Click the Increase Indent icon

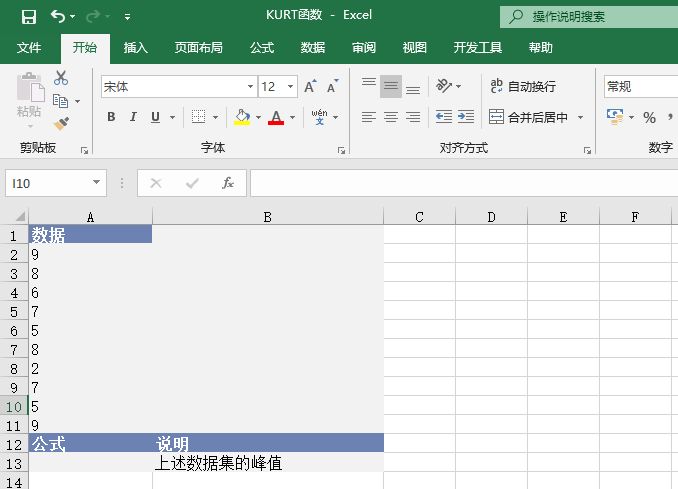pos(466,117)
